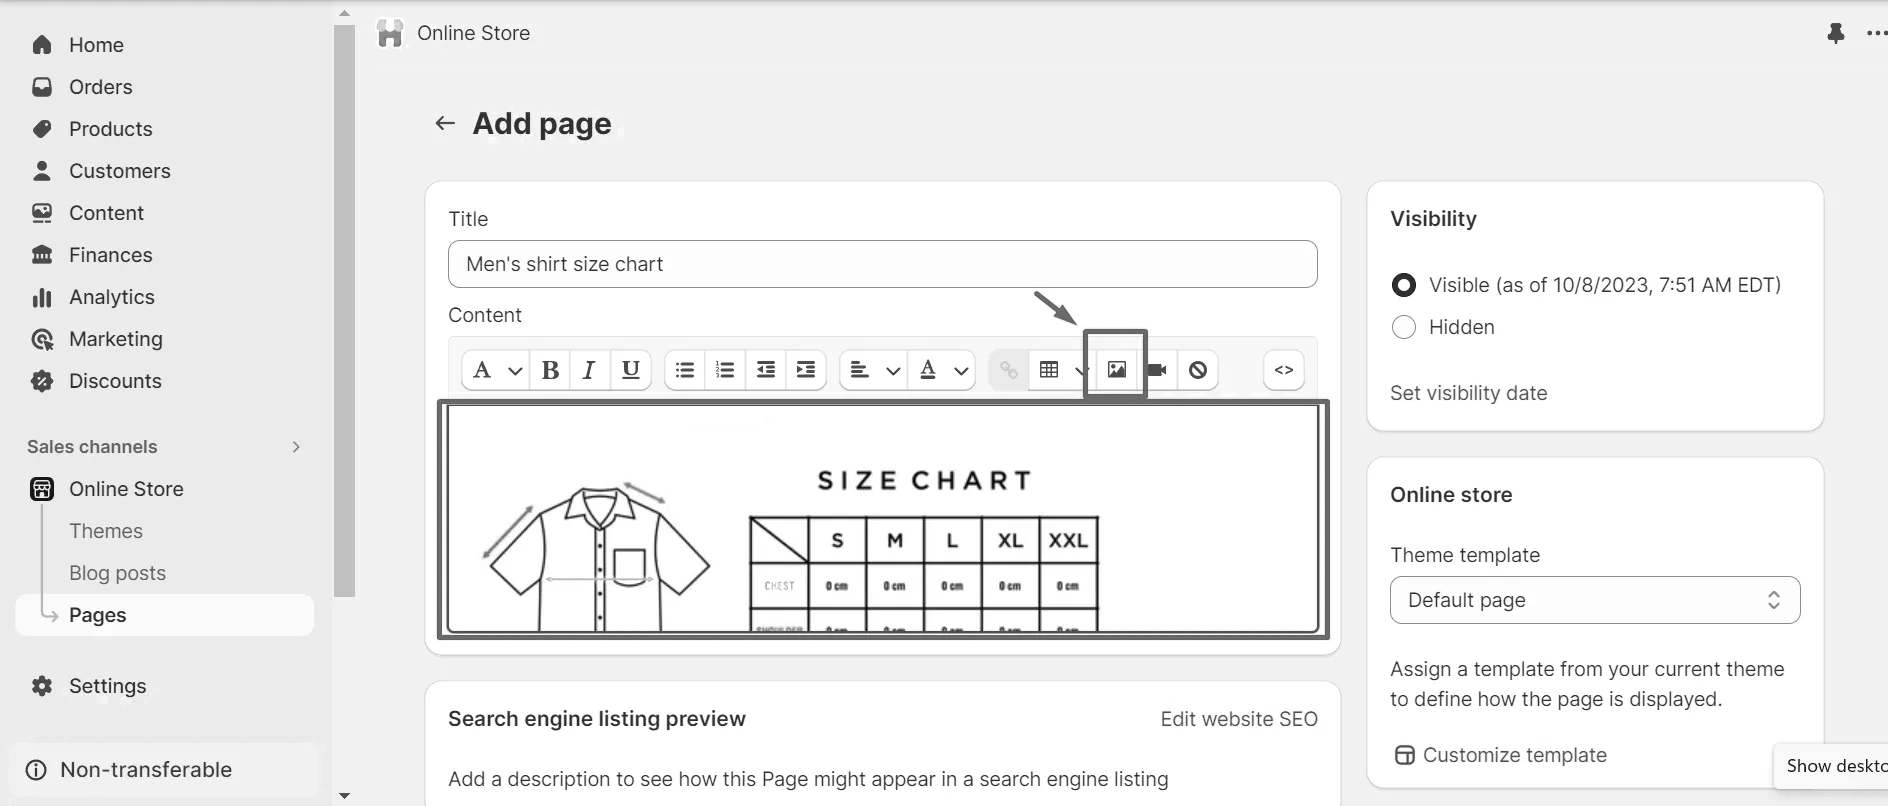Image resolution: width=1888 pixels, height=806 pixels.
Task: Expand the Sales channels section
Action: [296, 447]
